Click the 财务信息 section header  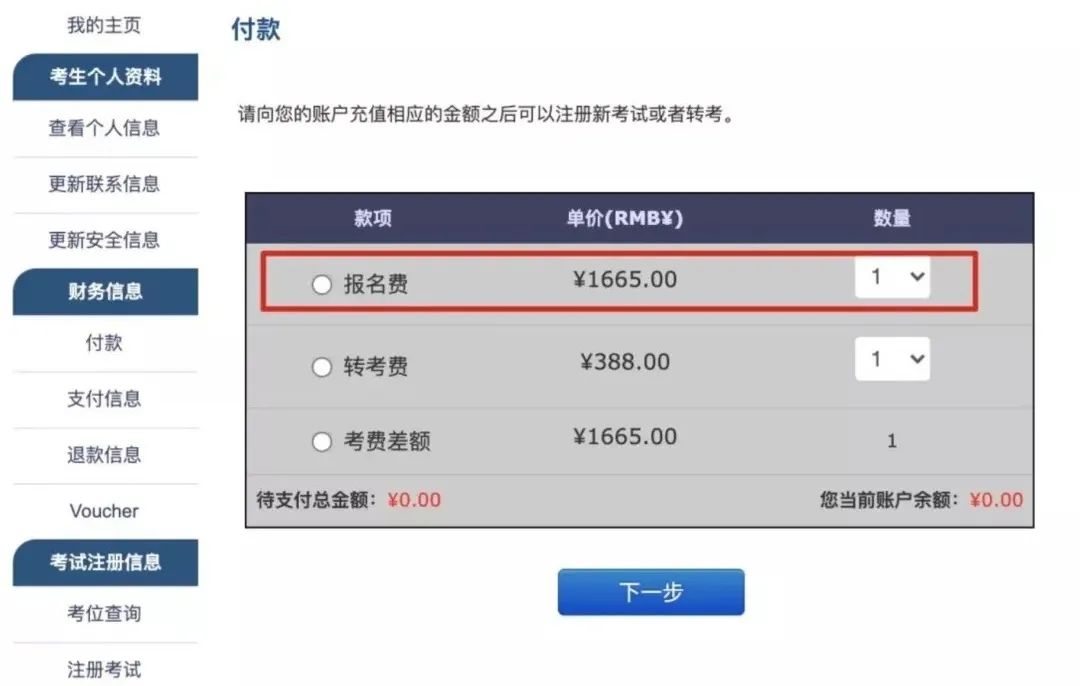coord(105,292)
